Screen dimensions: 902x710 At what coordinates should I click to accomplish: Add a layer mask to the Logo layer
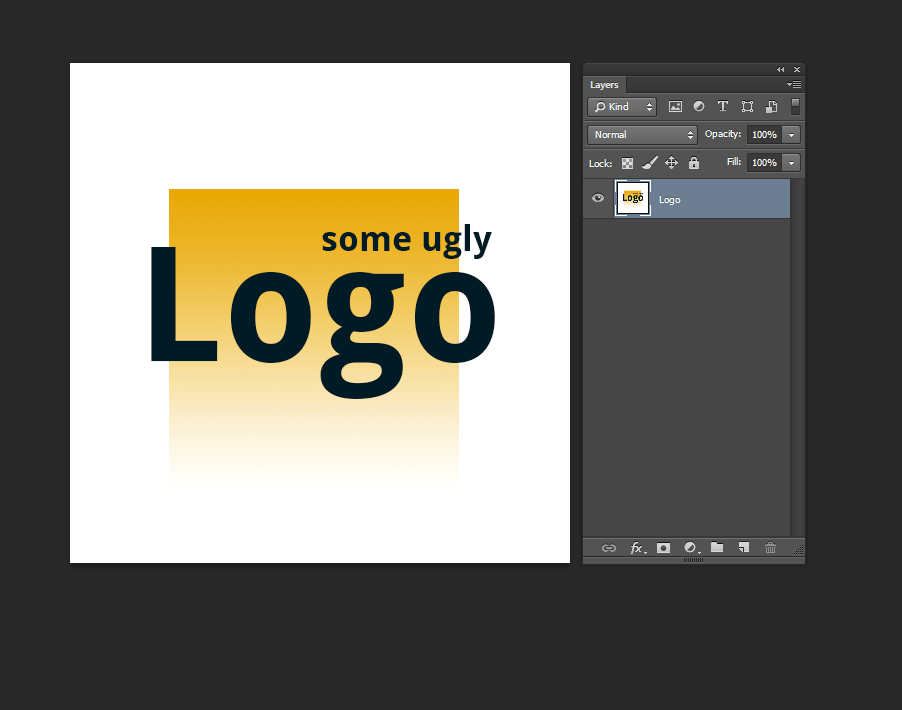663,548
